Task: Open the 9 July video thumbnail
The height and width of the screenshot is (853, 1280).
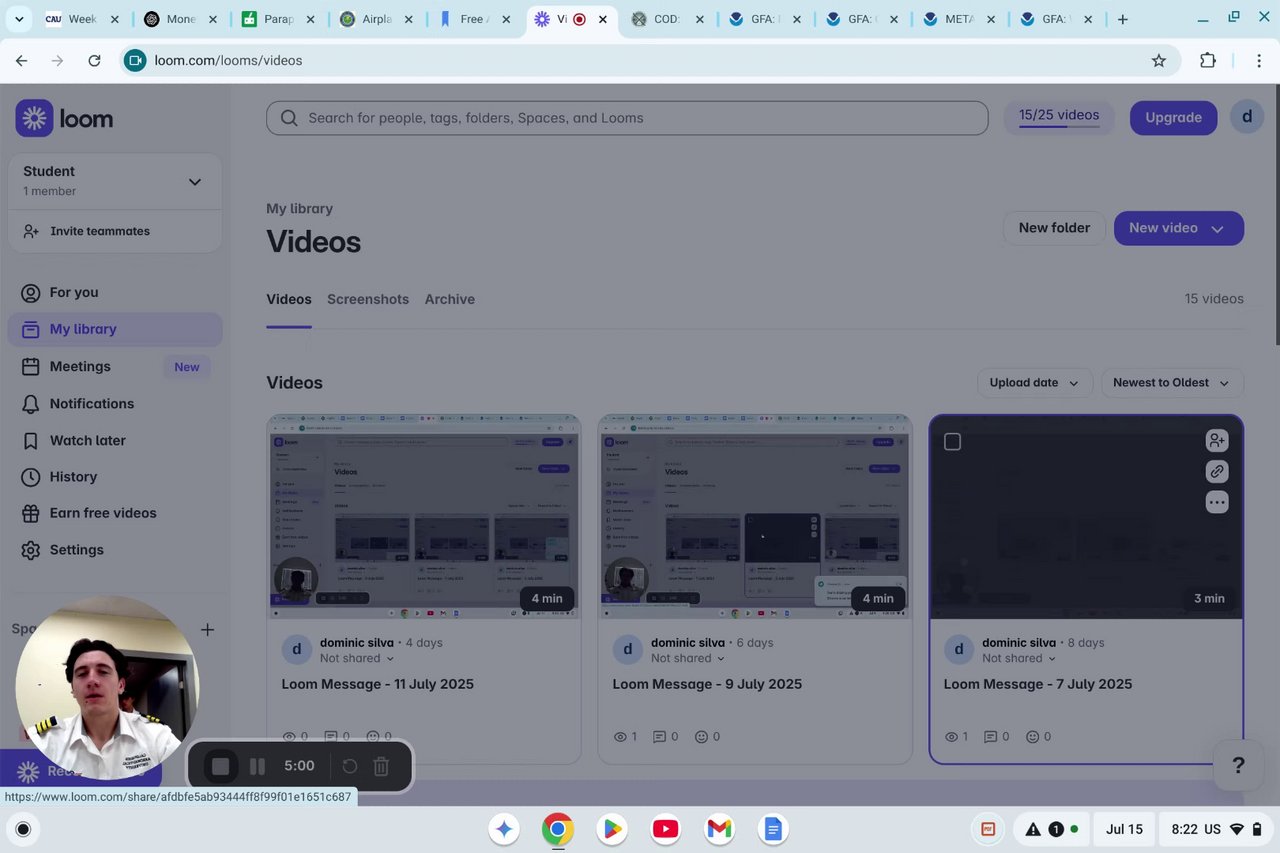Action: click(x=755, y=517)
